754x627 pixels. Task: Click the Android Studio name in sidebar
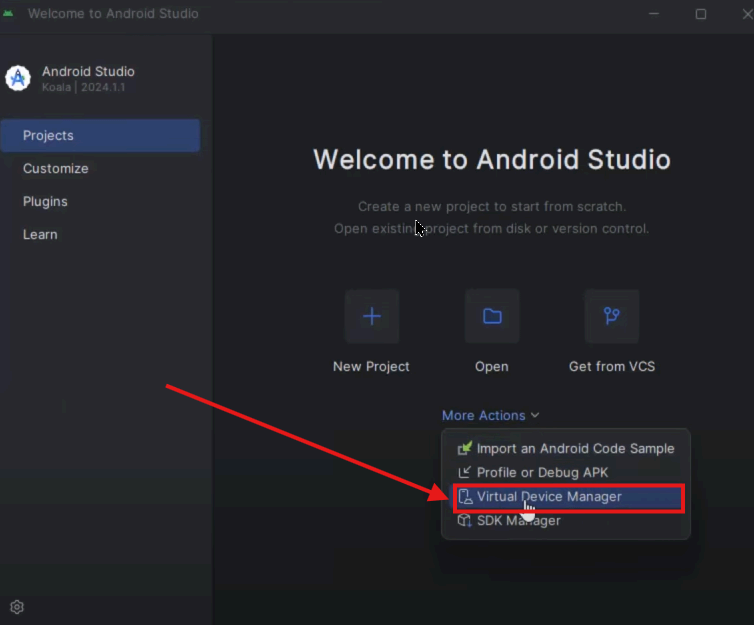coord(88,72)
